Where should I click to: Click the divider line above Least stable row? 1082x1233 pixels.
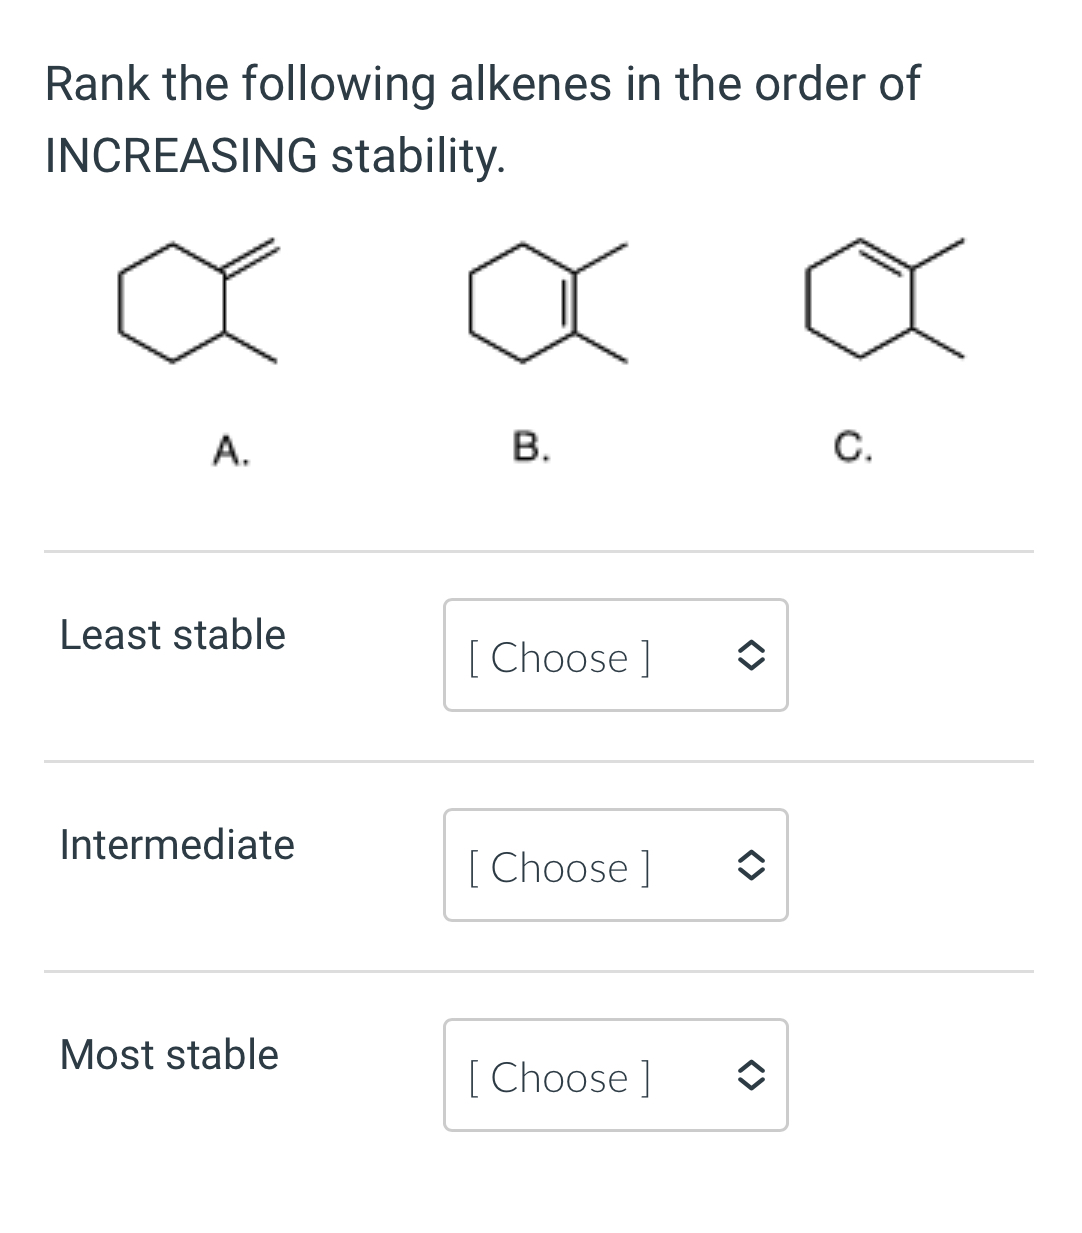pyautogui.click(x=538, y=550)
